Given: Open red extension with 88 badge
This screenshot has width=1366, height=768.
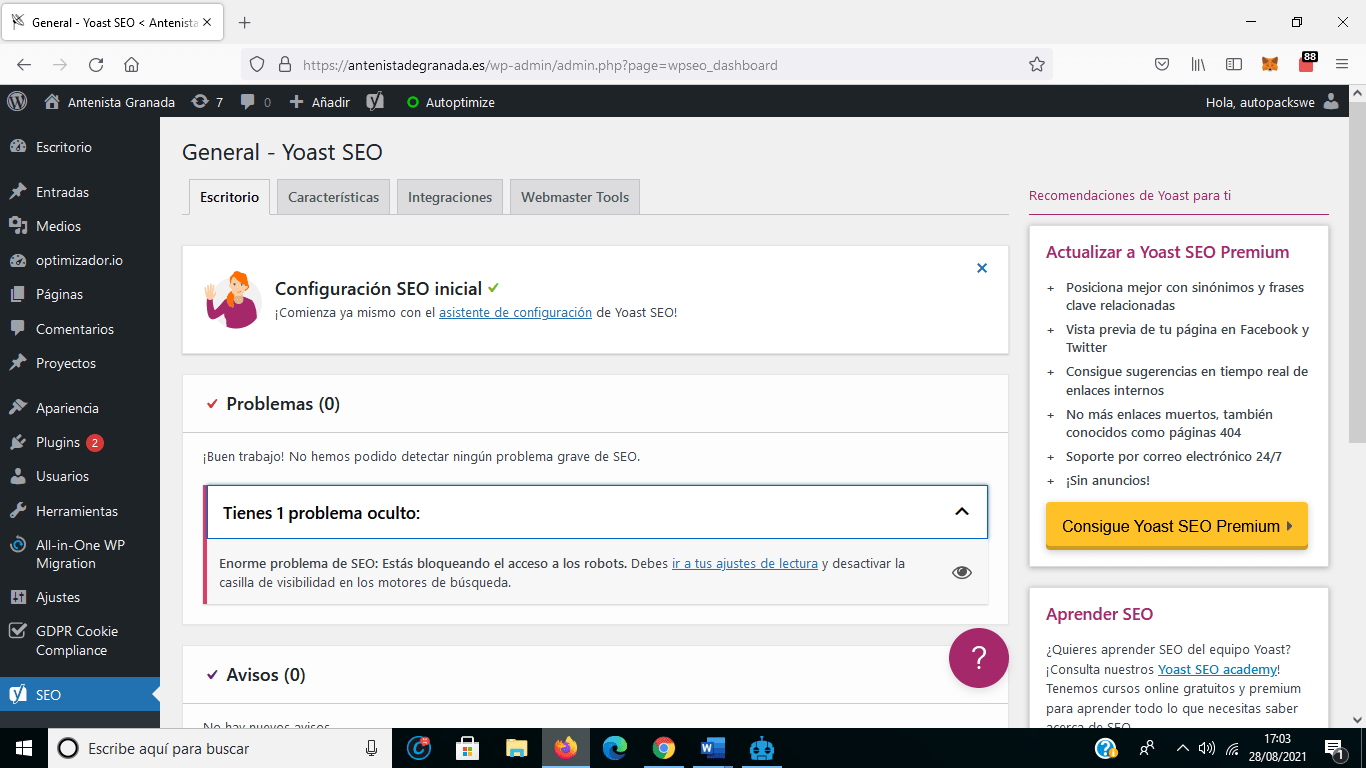Looking at the screenshot, I should tap(1306, 63).
